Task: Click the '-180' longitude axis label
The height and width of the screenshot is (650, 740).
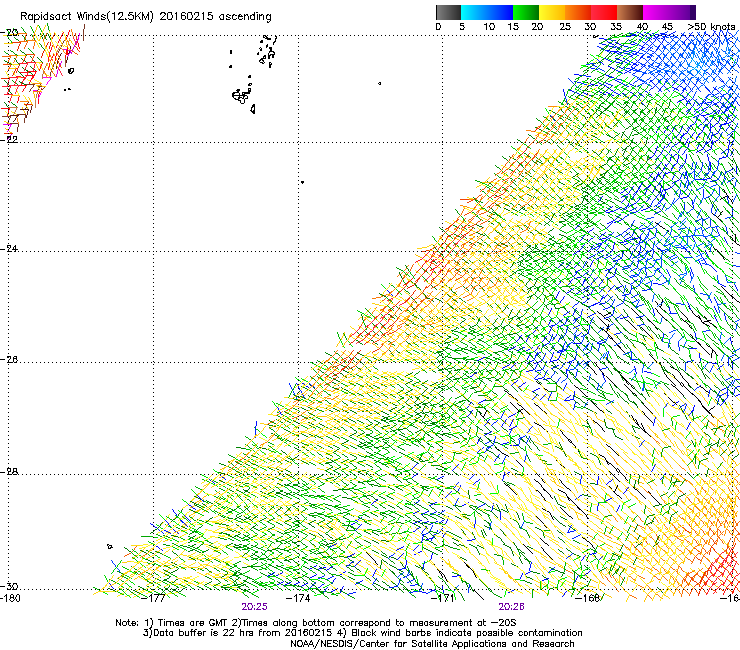Action: pos(10,598)
